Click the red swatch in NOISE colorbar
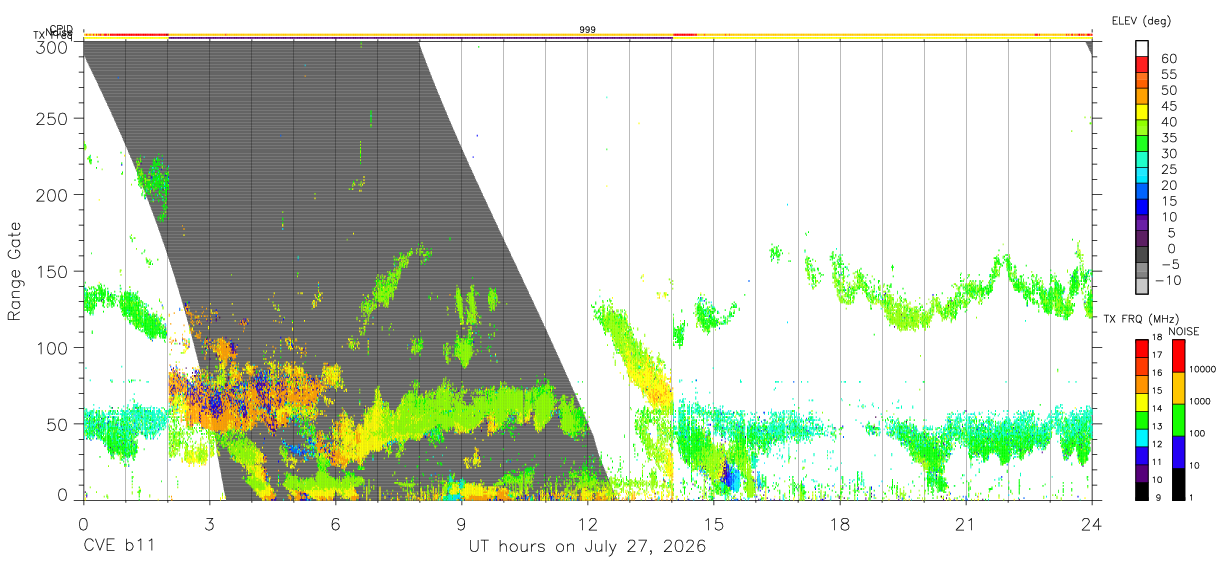1228x567 pixels. click(1179, 356)
